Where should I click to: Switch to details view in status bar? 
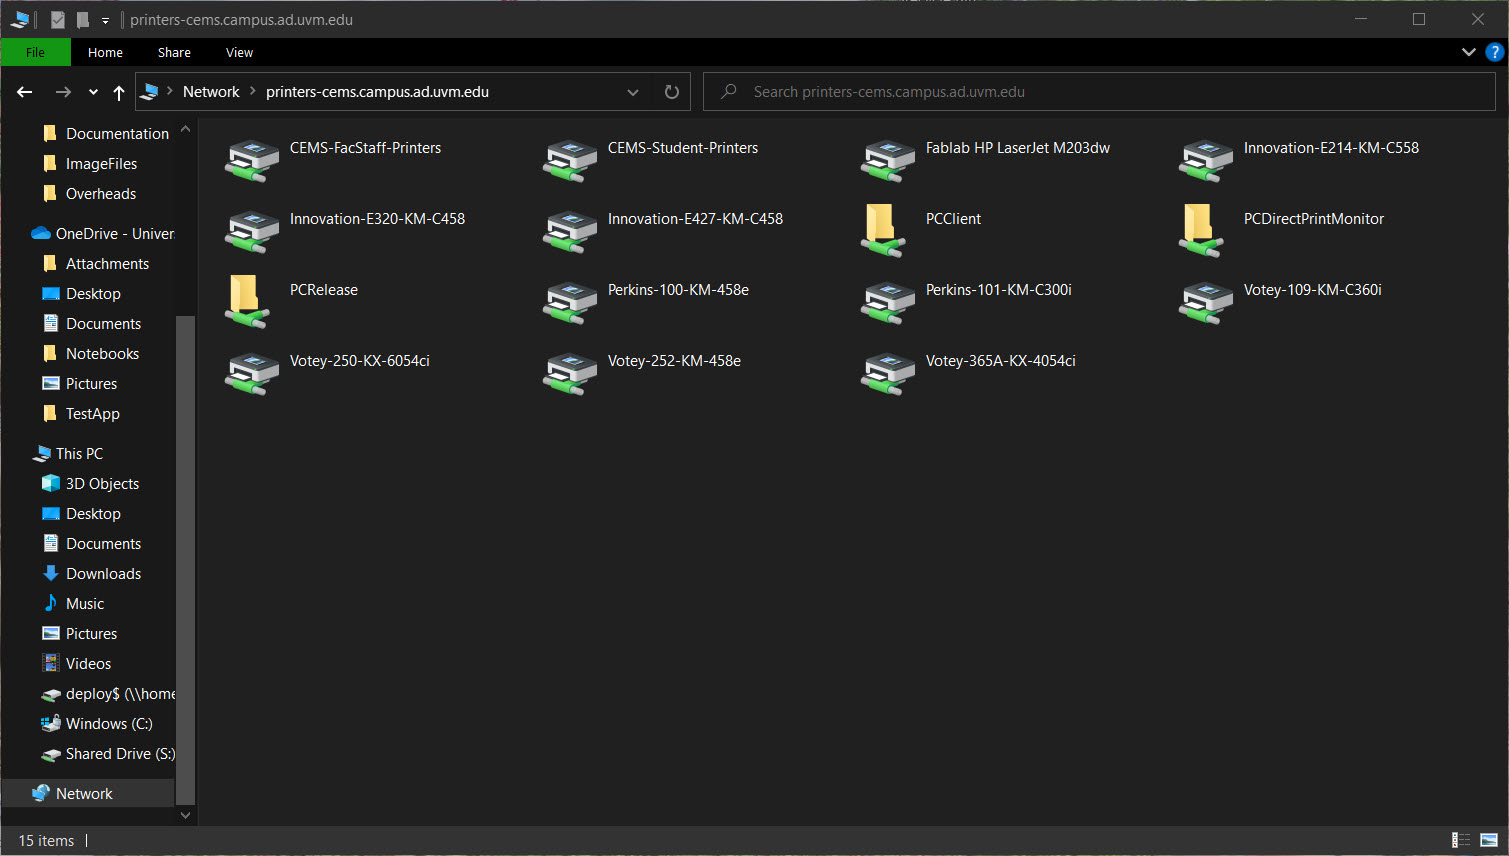(x=1461, y=840)
